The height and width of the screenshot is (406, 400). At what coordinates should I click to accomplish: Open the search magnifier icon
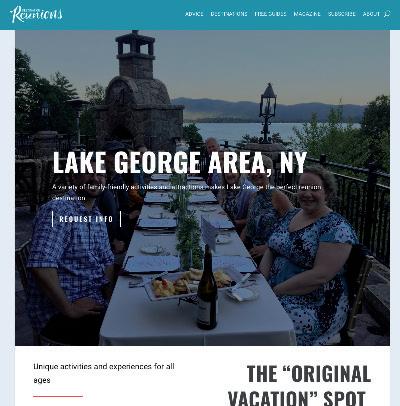pyautogui.click(x=387, y=14)
